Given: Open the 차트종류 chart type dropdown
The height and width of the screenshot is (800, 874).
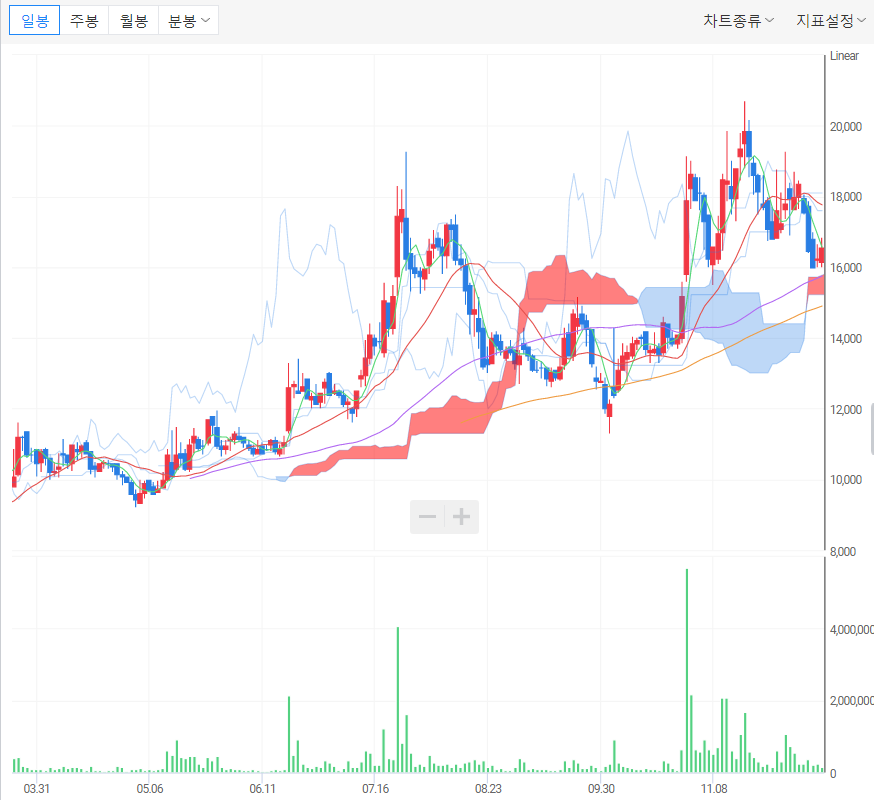Looking at the screenshot, I should point(739,21).
